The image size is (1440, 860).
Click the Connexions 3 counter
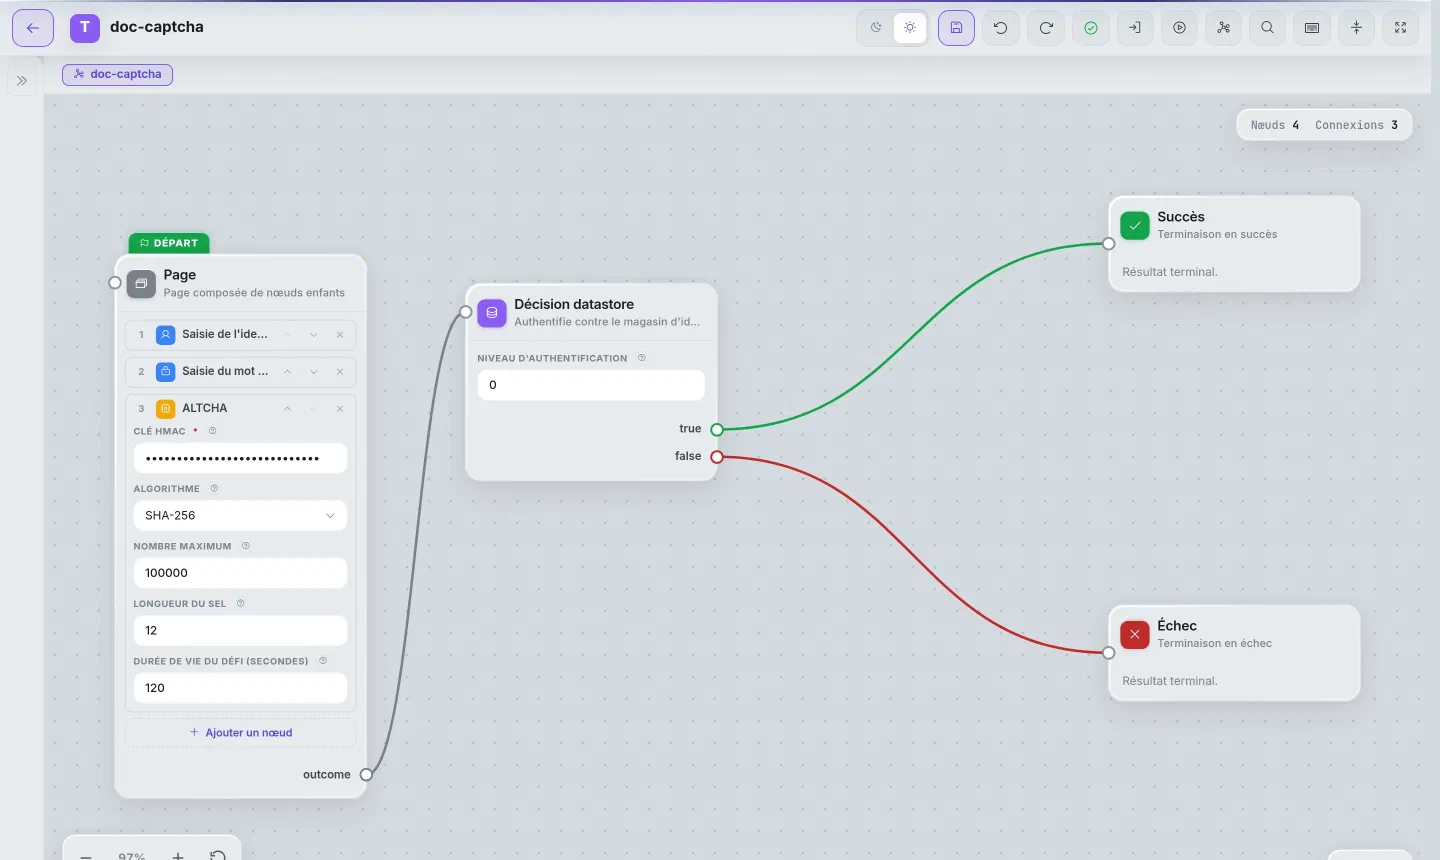coord(1357,125)
